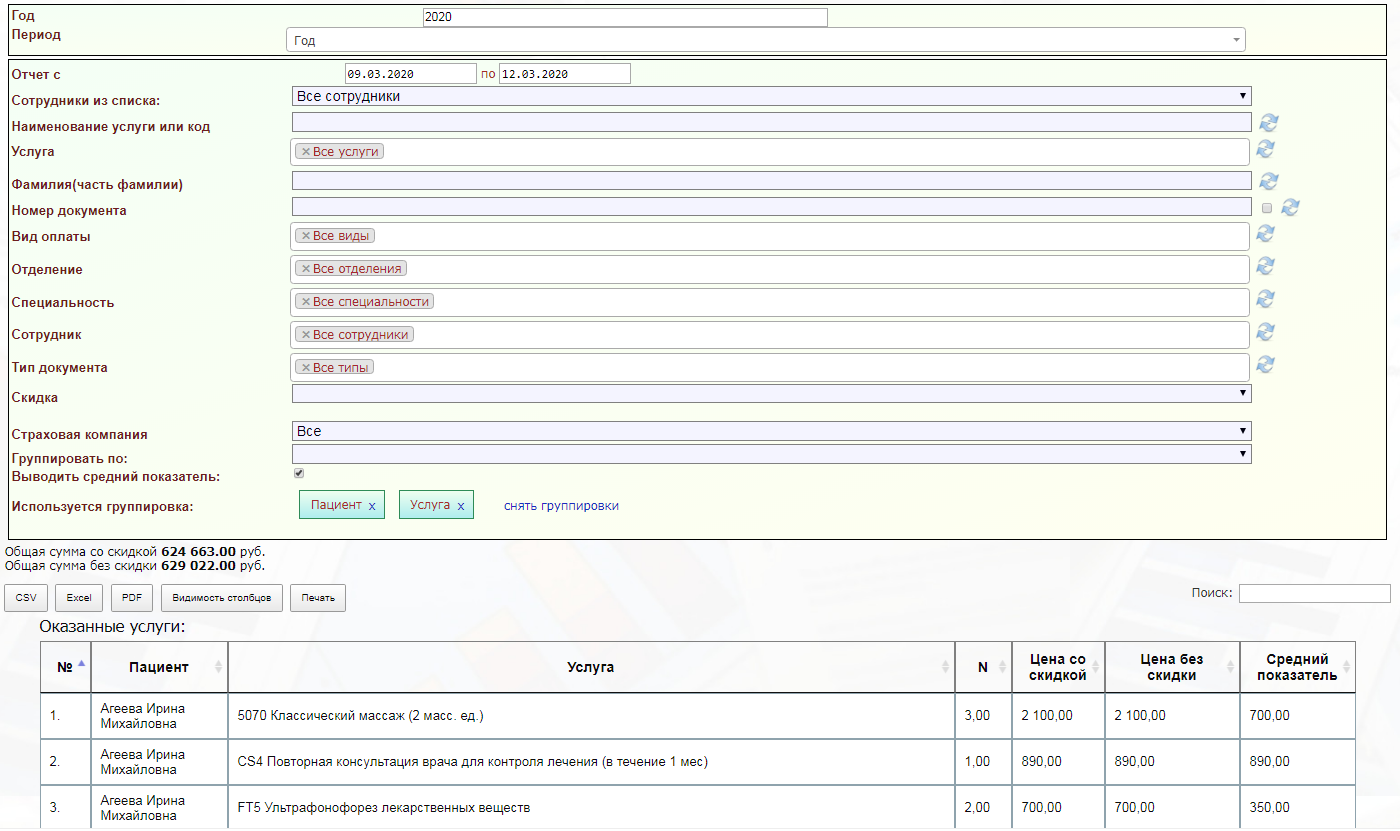This screenshot has height=831, width=1400.
Task: Remove the Пациент grouping tag
Action: [372, 507]
